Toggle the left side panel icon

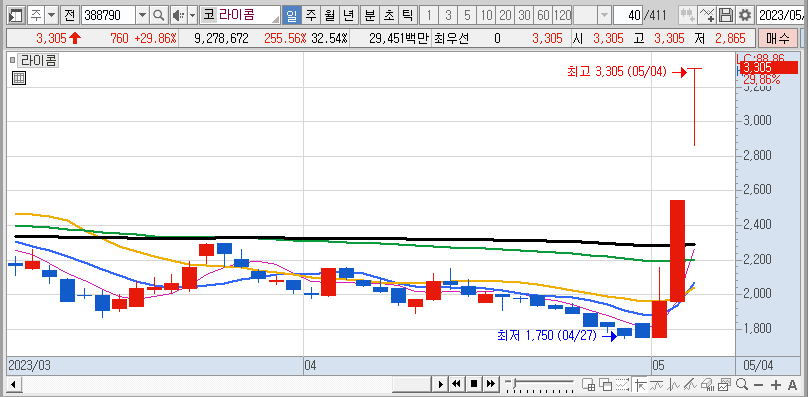pos(16,15)
